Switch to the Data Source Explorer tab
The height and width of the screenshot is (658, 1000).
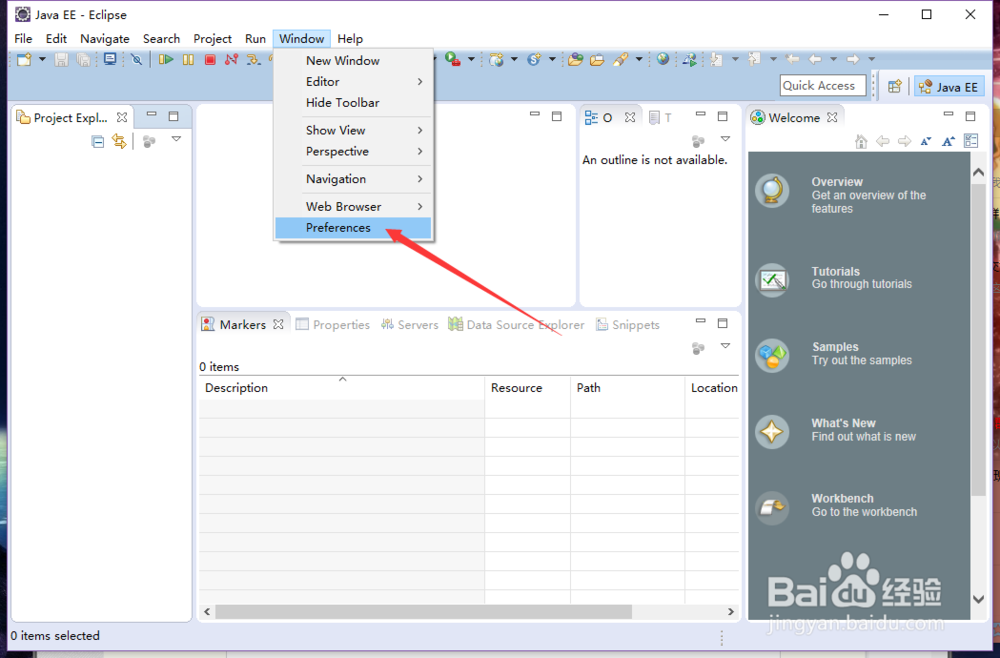[x=516, y=325]
